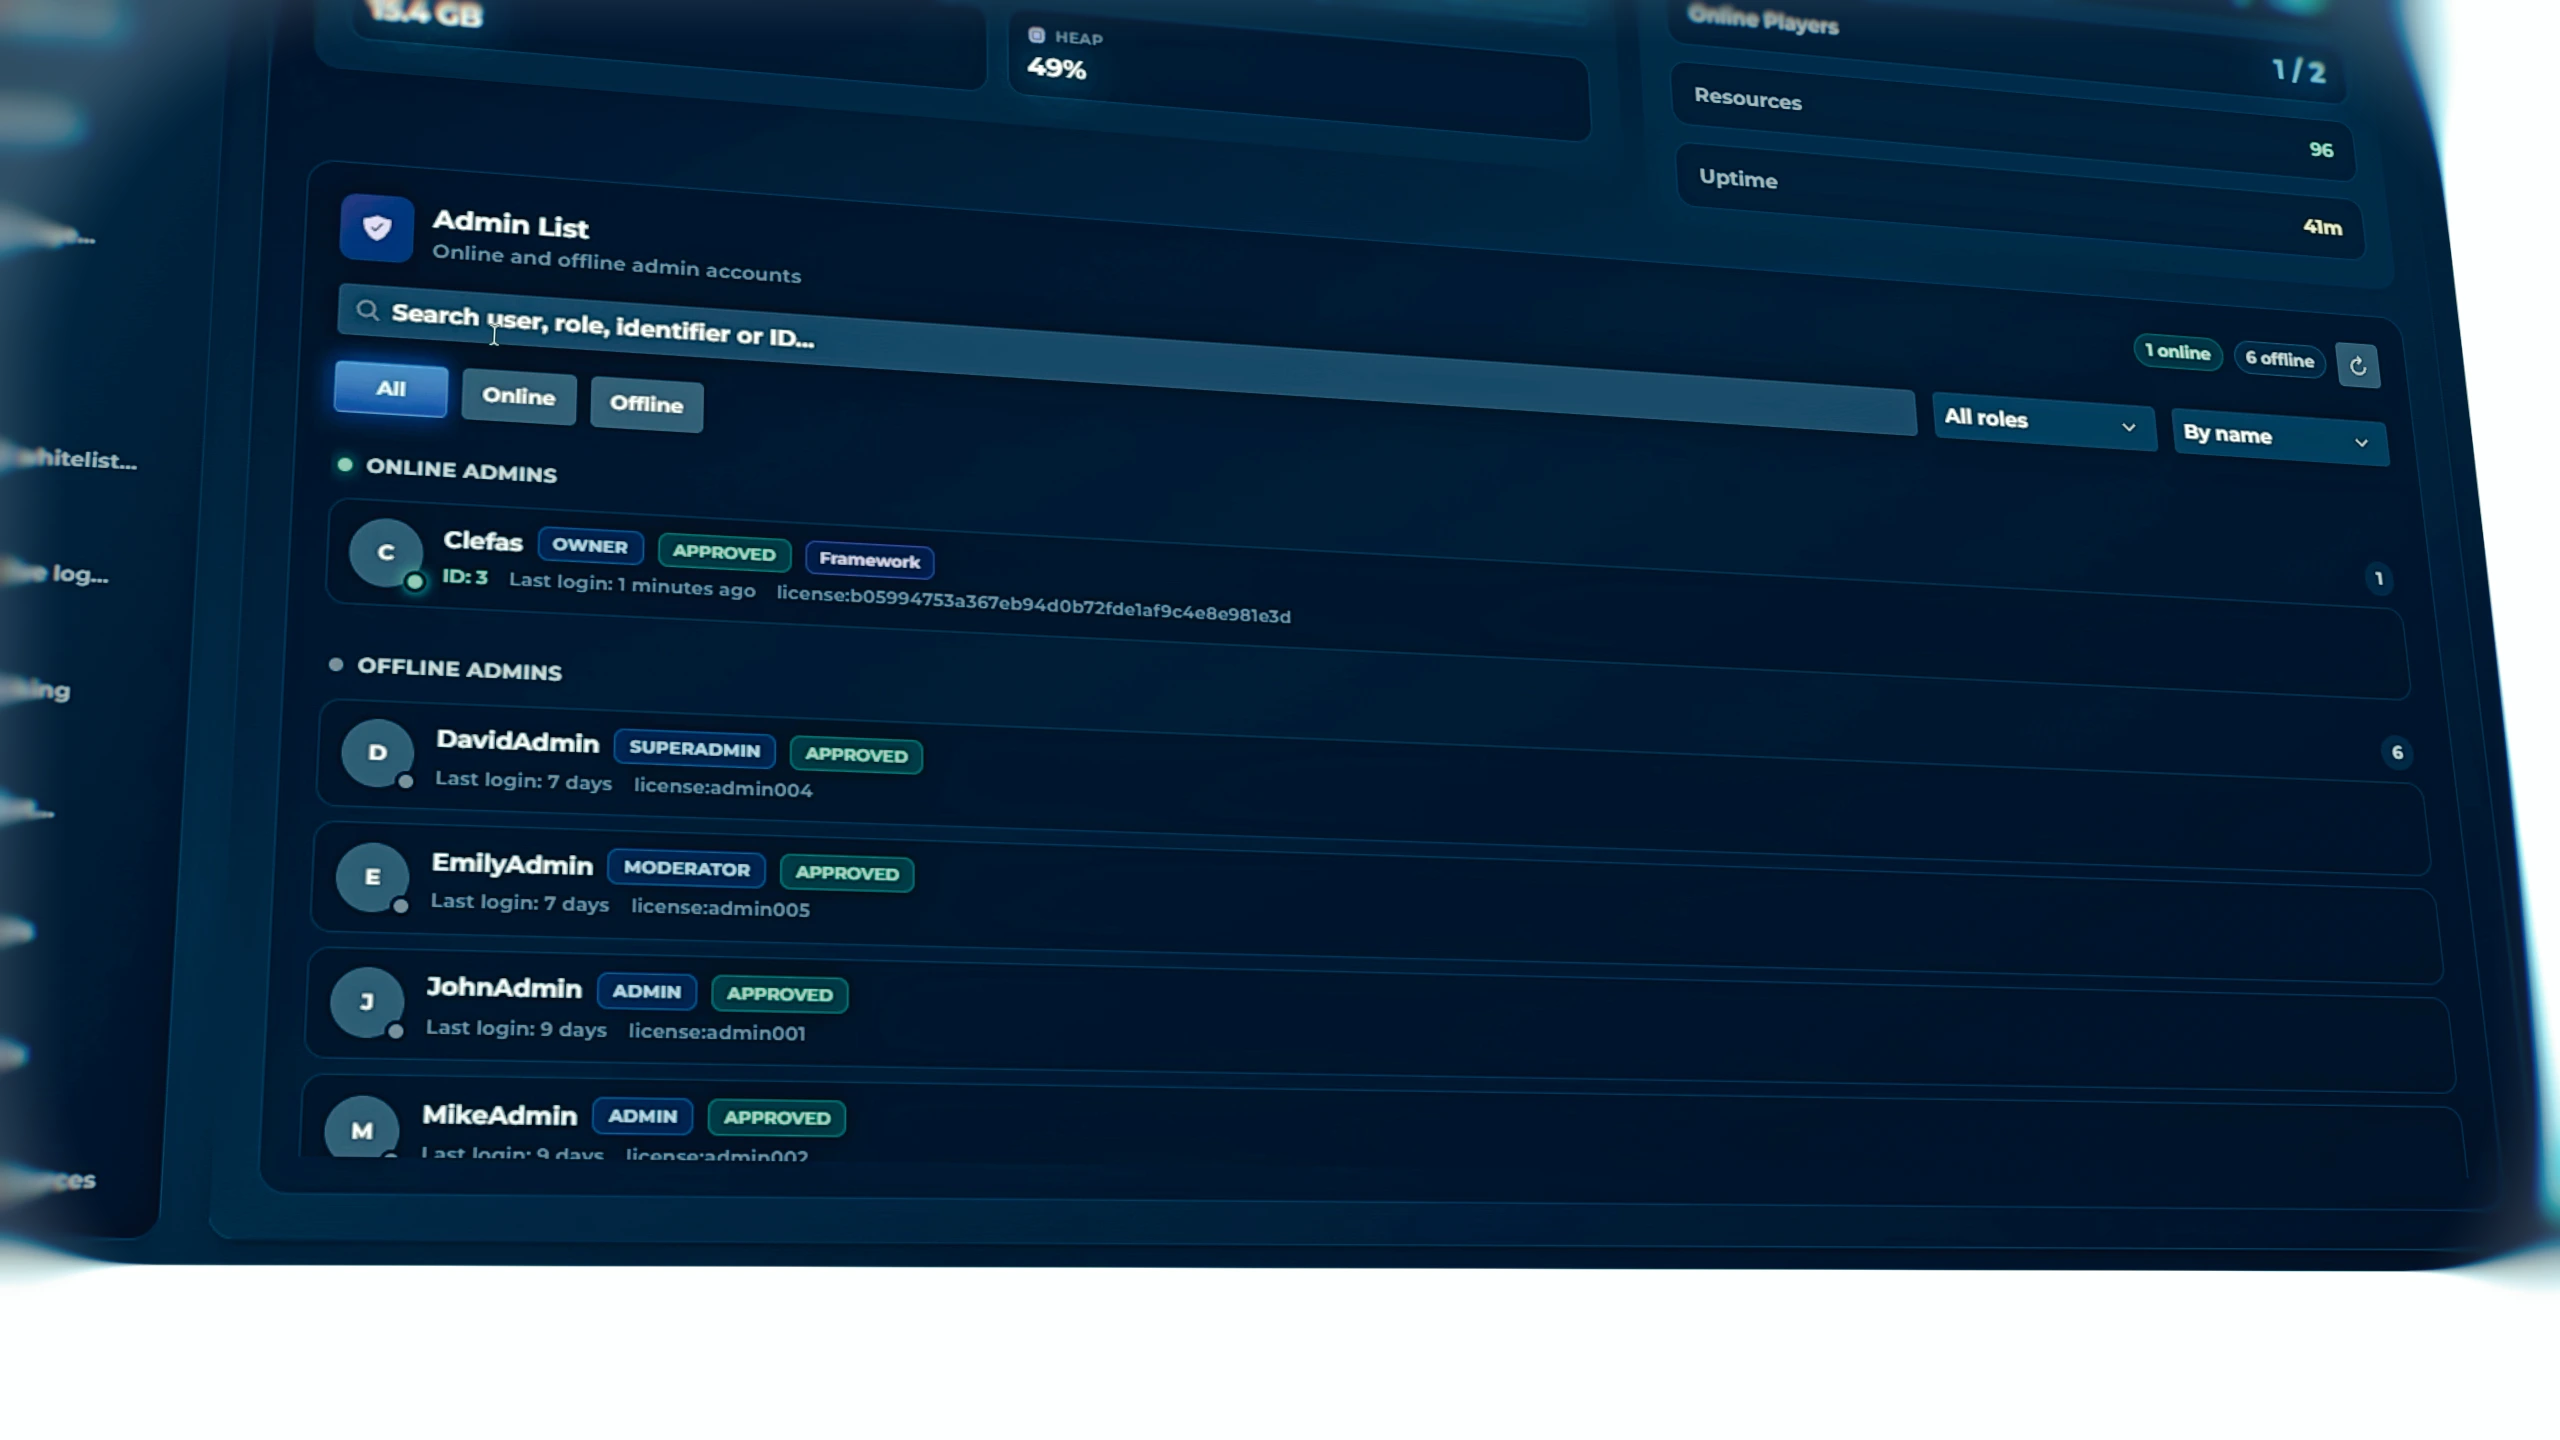Click the JohnAdmin name
The height and width of the screenshot is (1440, 2560).
click(504, 988)
